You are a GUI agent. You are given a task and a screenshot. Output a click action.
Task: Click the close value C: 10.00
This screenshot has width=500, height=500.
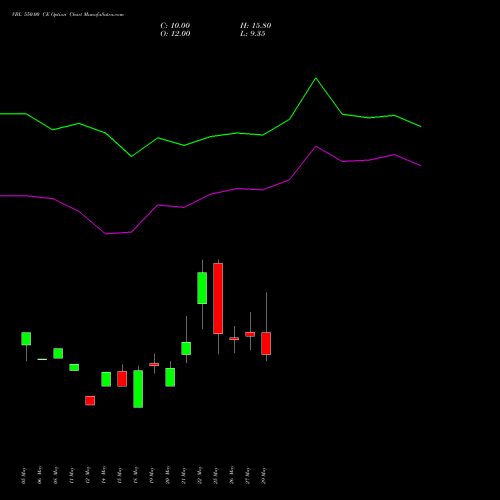[x=175, y=26]
